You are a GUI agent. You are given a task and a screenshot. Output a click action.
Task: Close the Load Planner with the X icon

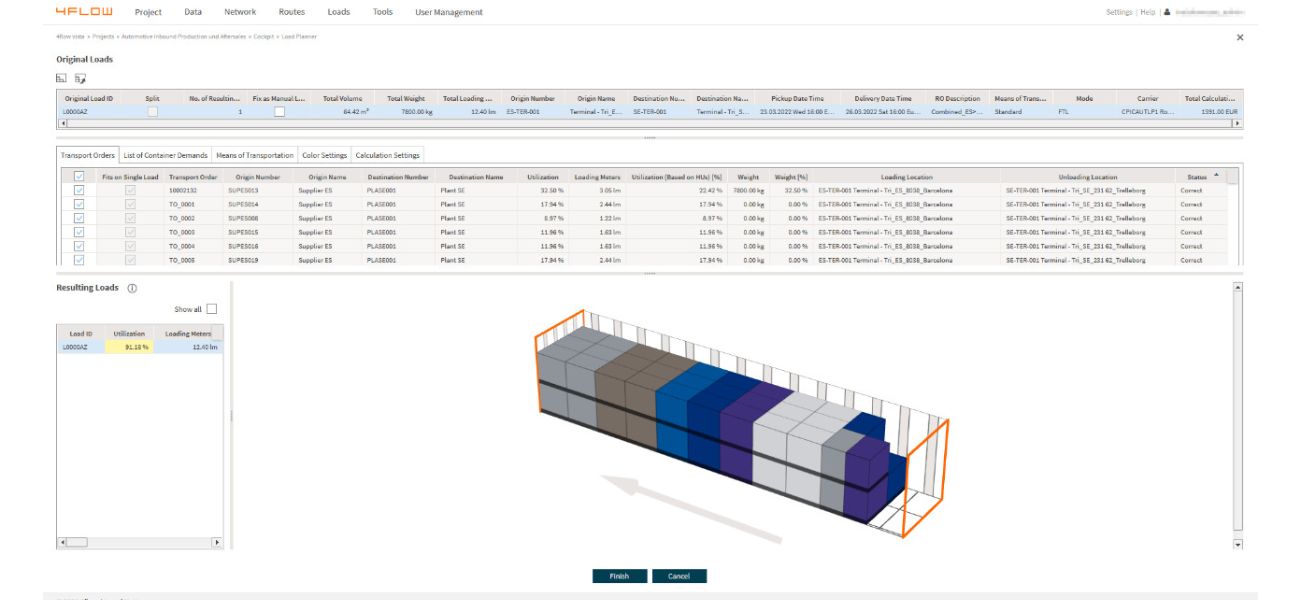click(1240, 37)
